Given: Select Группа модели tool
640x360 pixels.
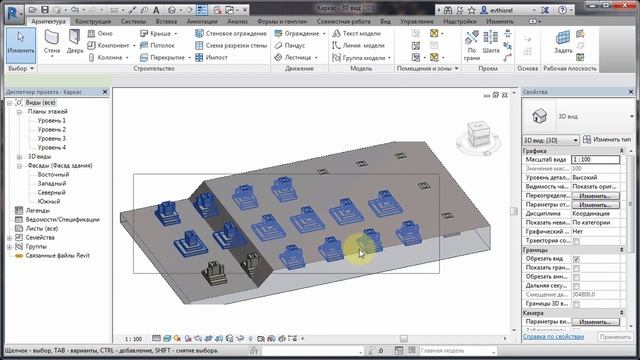Looking at the screenshot, I should (358, 58).
